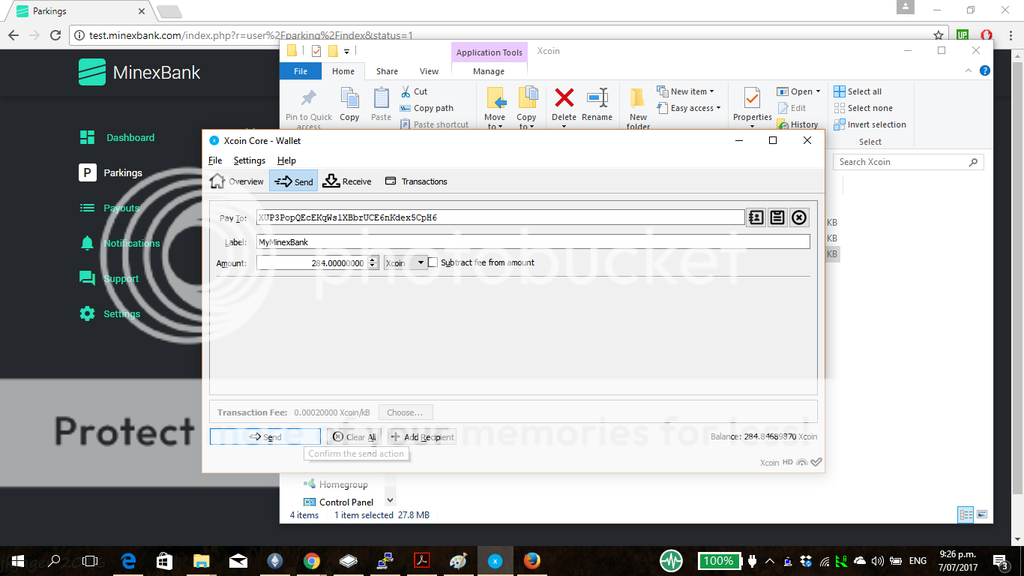Image resolution: width=1024 pixels, height=576 pixels.
Task: Open the wallet File menu
Action: [215, 160]
